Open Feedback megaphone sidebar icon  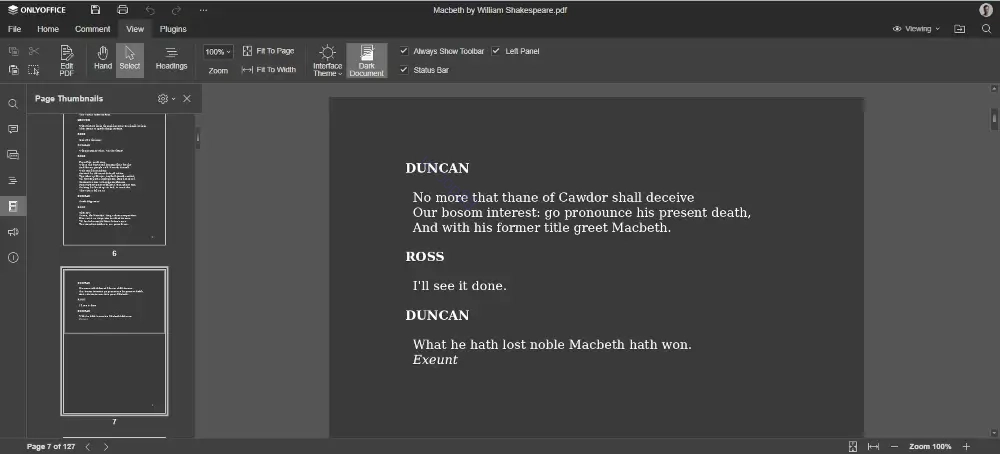(13, 232)
